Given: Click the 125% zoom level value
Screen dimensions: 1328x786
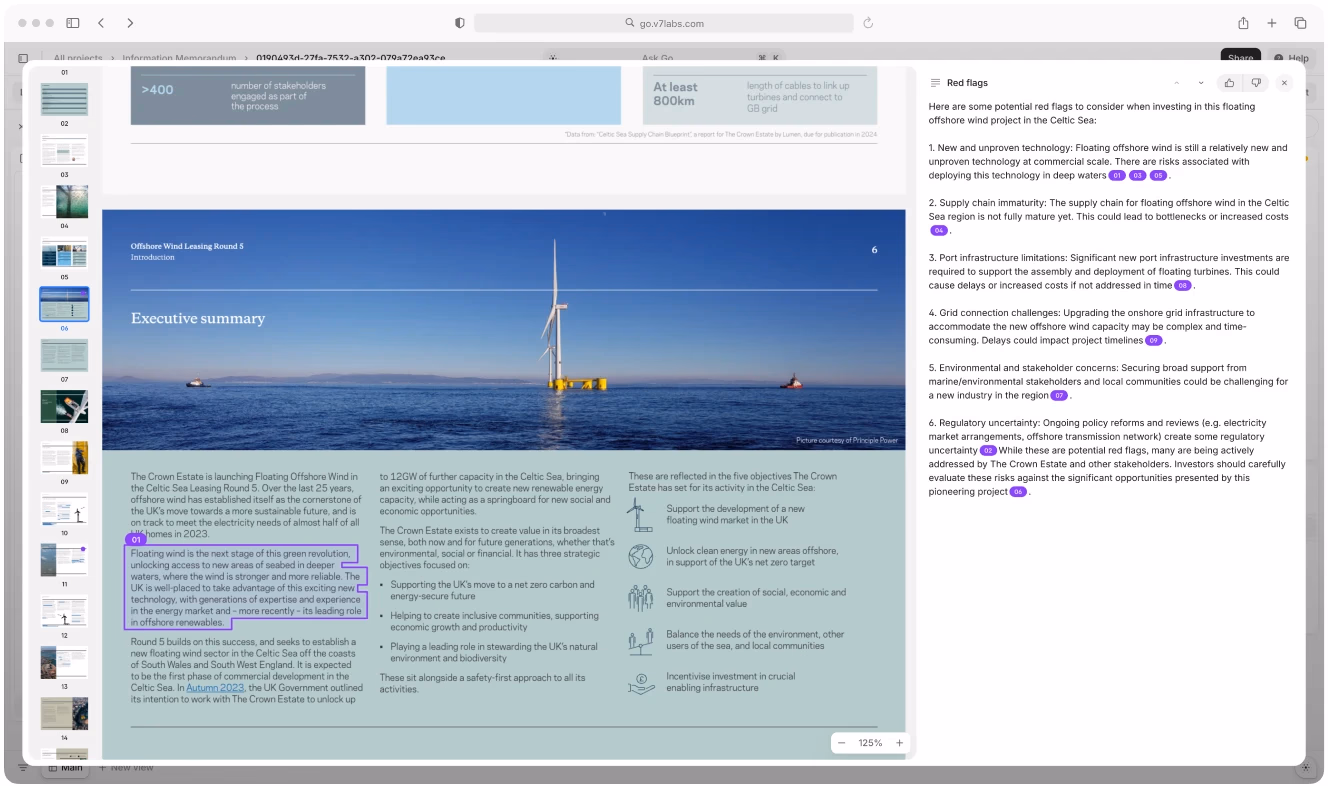Looking at the screenshot, I should [870, 743].
